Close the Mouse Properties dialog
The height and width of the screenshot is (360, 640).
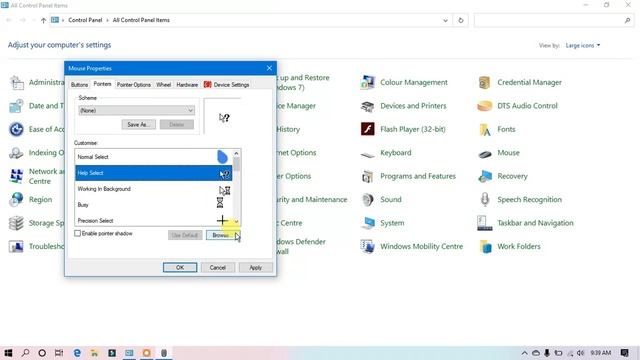click(269, 68)
